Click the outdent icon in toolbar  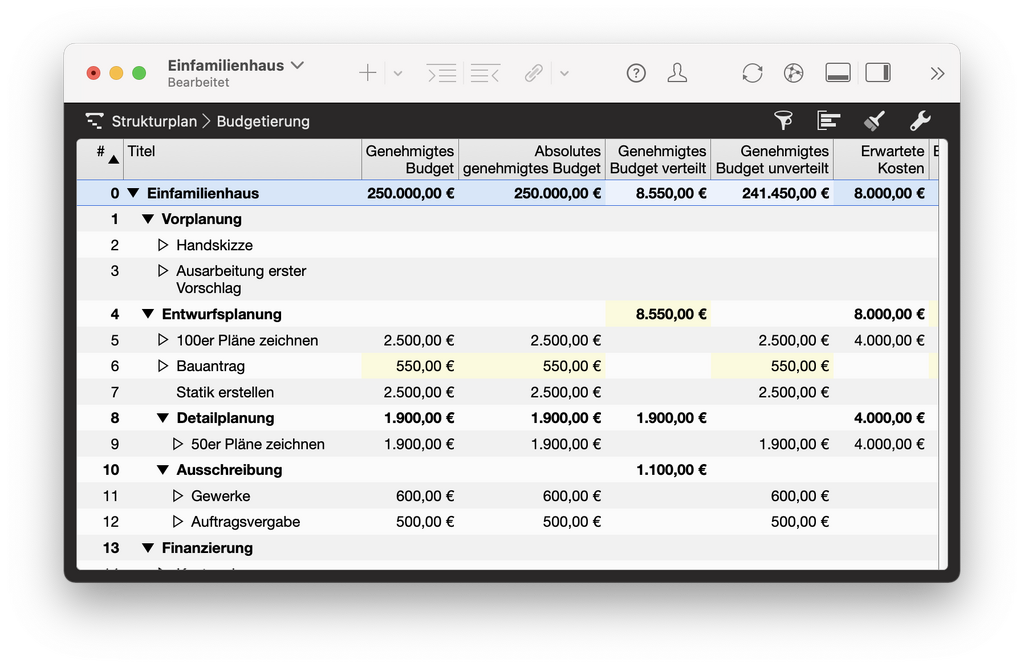(485, 73)
